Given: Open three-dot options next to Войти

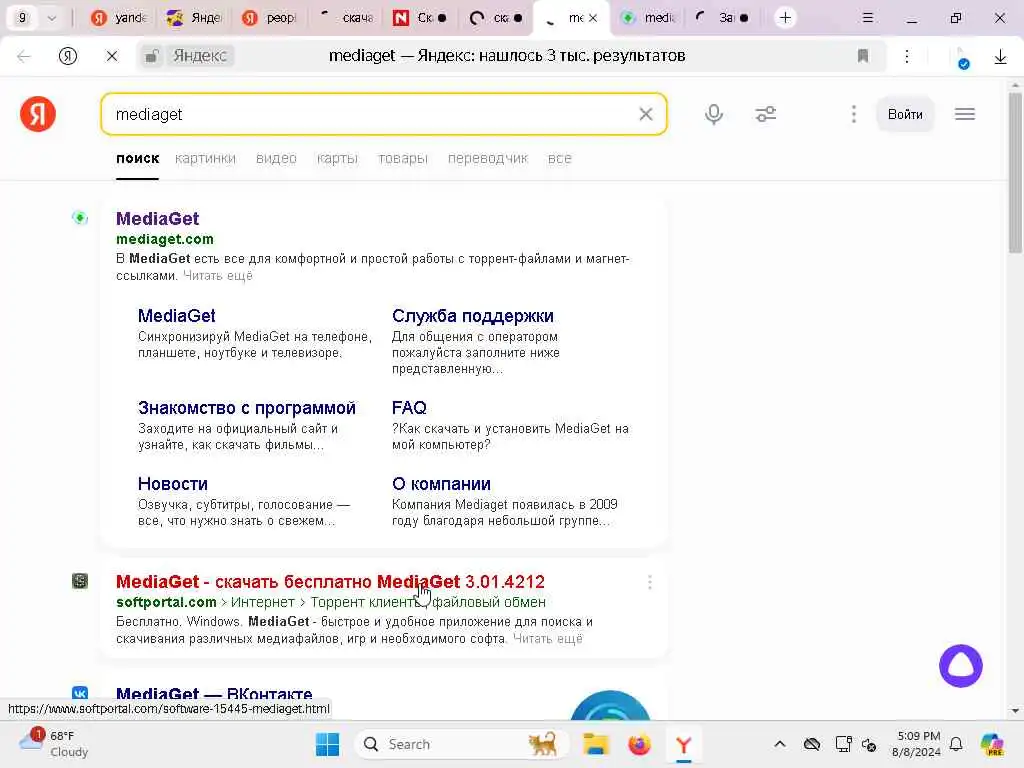Looking at the screenshot, I should click(854, 114).
